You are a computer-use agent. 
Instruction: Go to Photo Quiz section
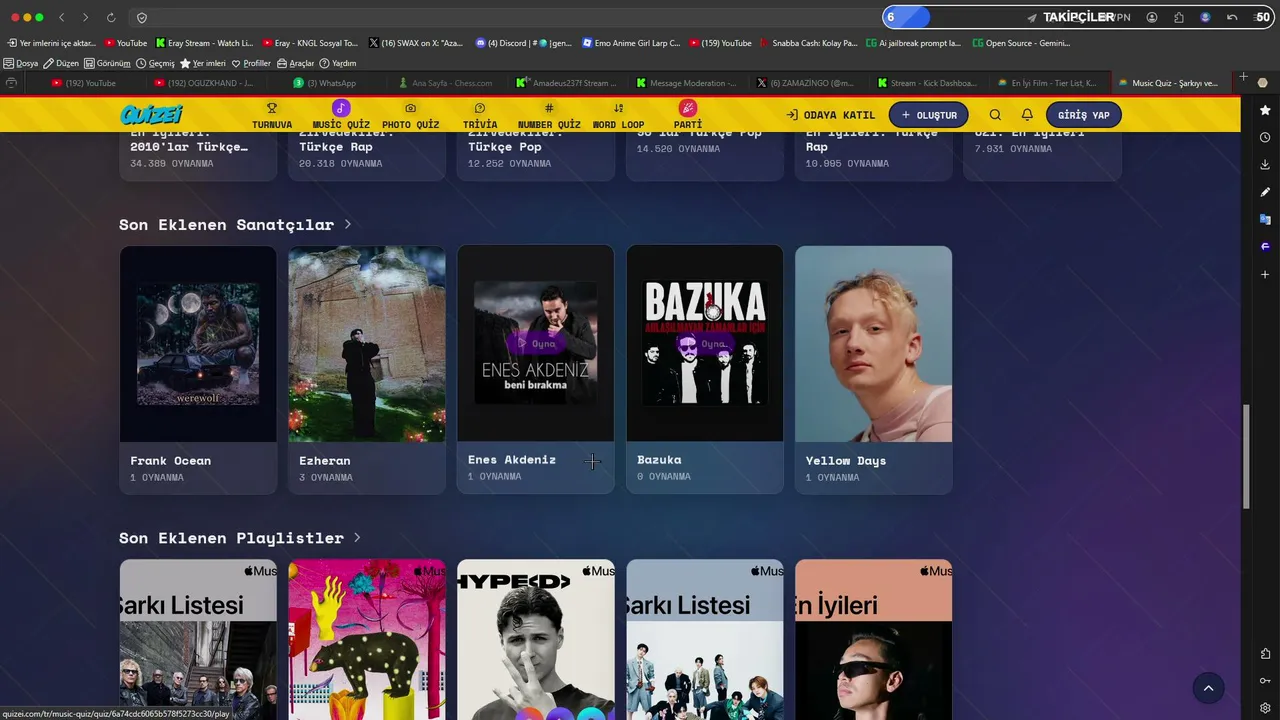pos(410,116)
